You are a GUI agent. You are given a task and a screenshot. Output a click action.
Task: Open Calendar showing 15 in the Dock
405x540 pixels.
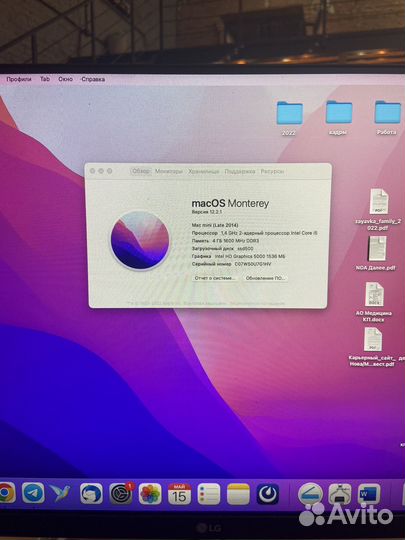coord(179,494)
